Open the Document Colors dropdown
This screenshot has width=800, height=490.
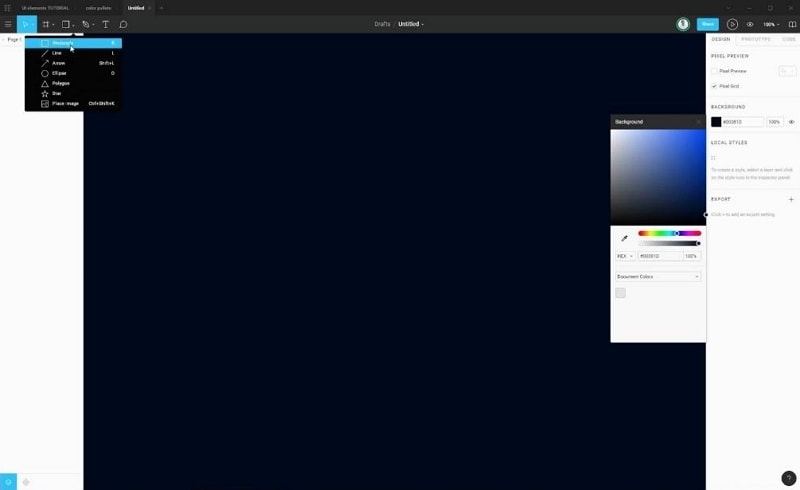point(658,277)
